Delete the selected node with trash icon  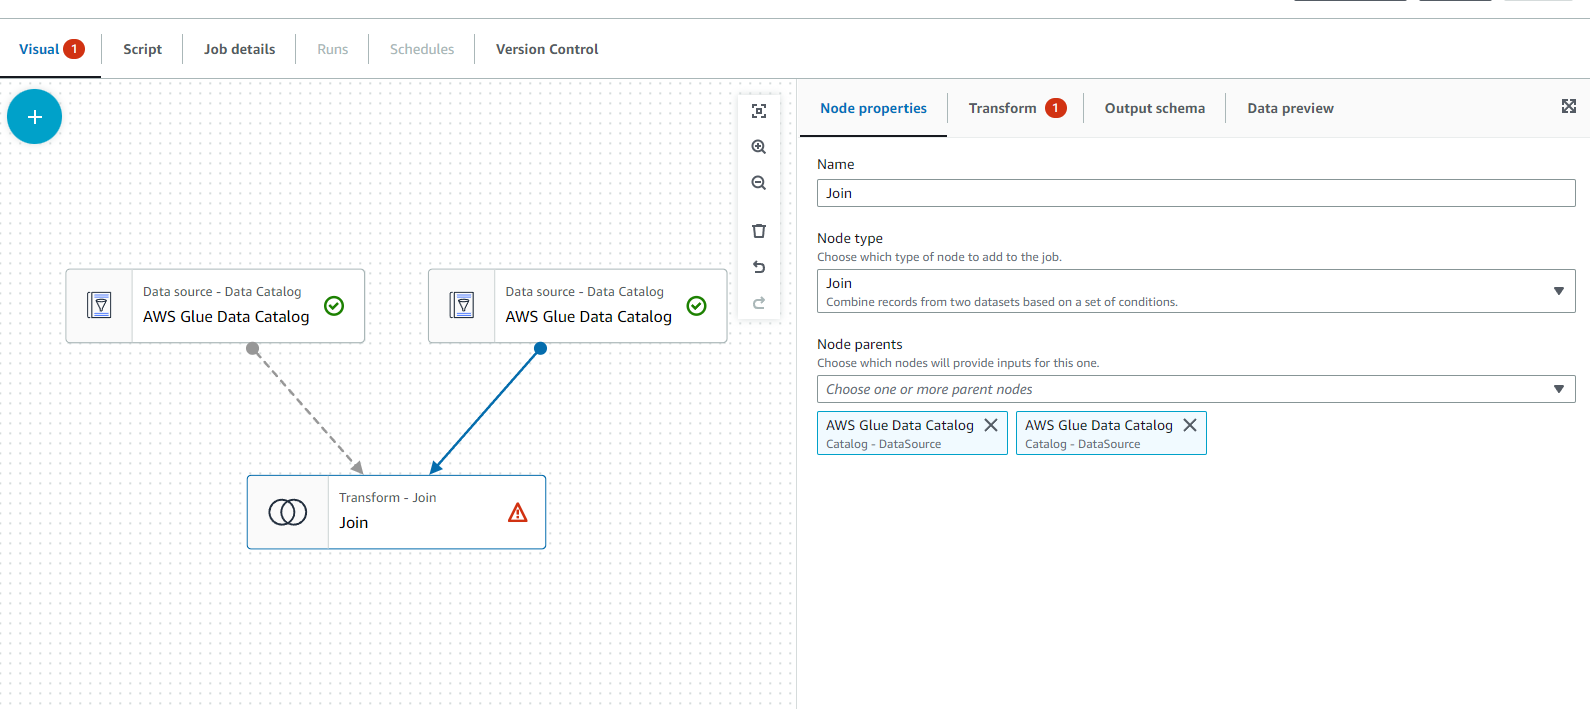[759, 231]
